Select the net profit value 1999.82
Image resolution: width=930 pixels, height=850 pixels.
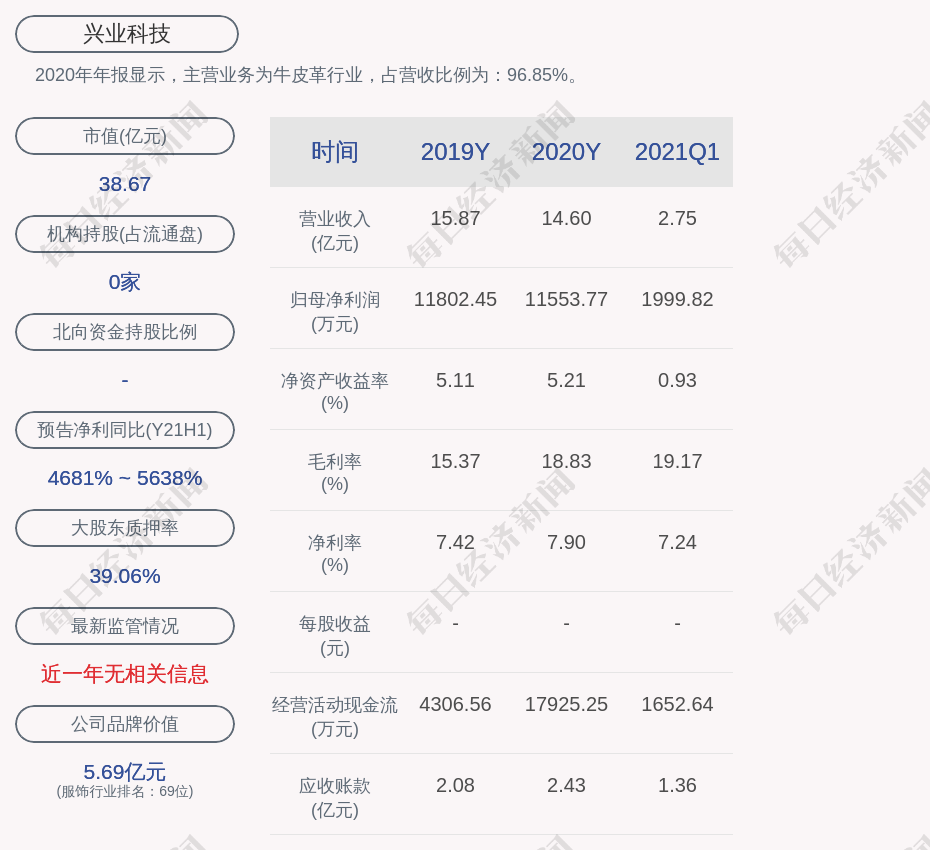coord(677,299)
